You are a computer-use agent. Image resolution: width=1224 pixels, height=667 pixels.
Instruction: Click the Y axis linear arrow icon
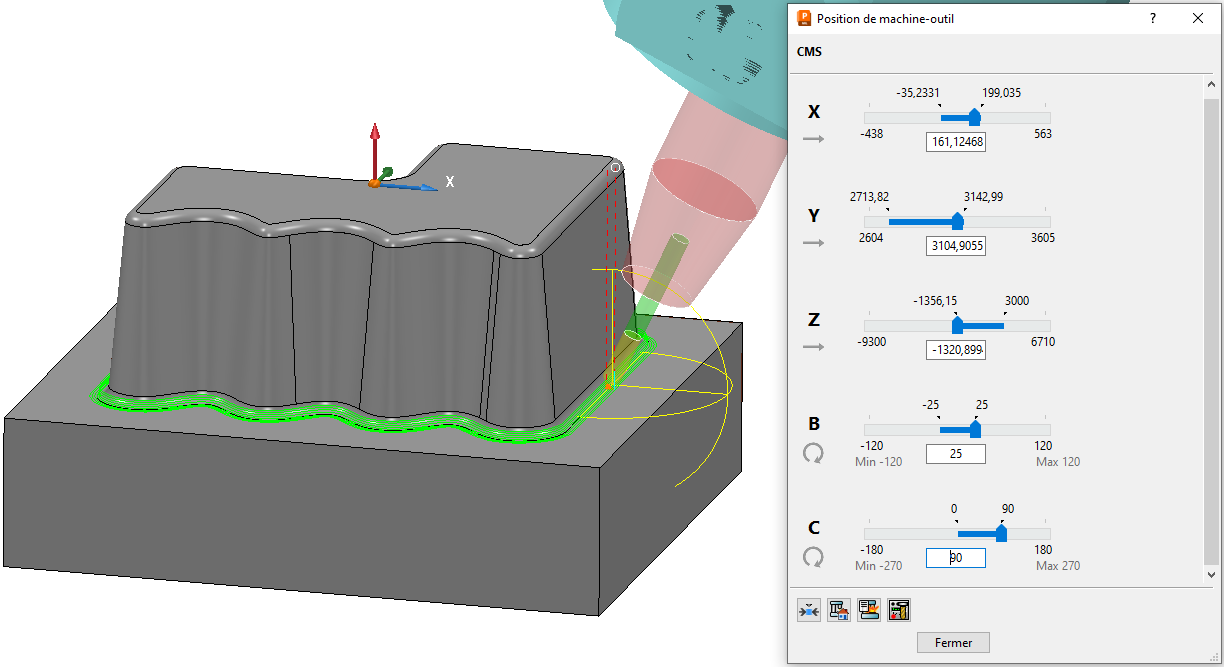(814, 243)
